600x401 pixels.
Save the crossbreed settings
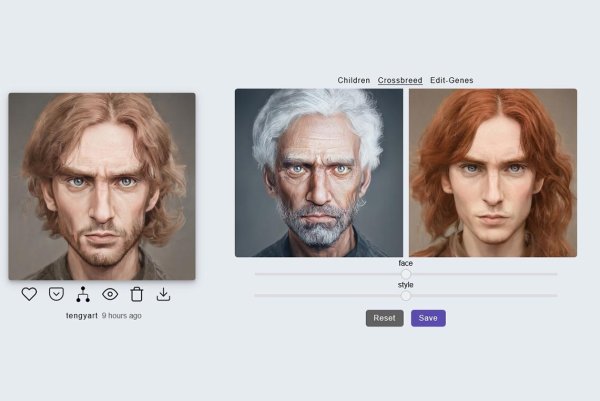[x=428, y=318]
